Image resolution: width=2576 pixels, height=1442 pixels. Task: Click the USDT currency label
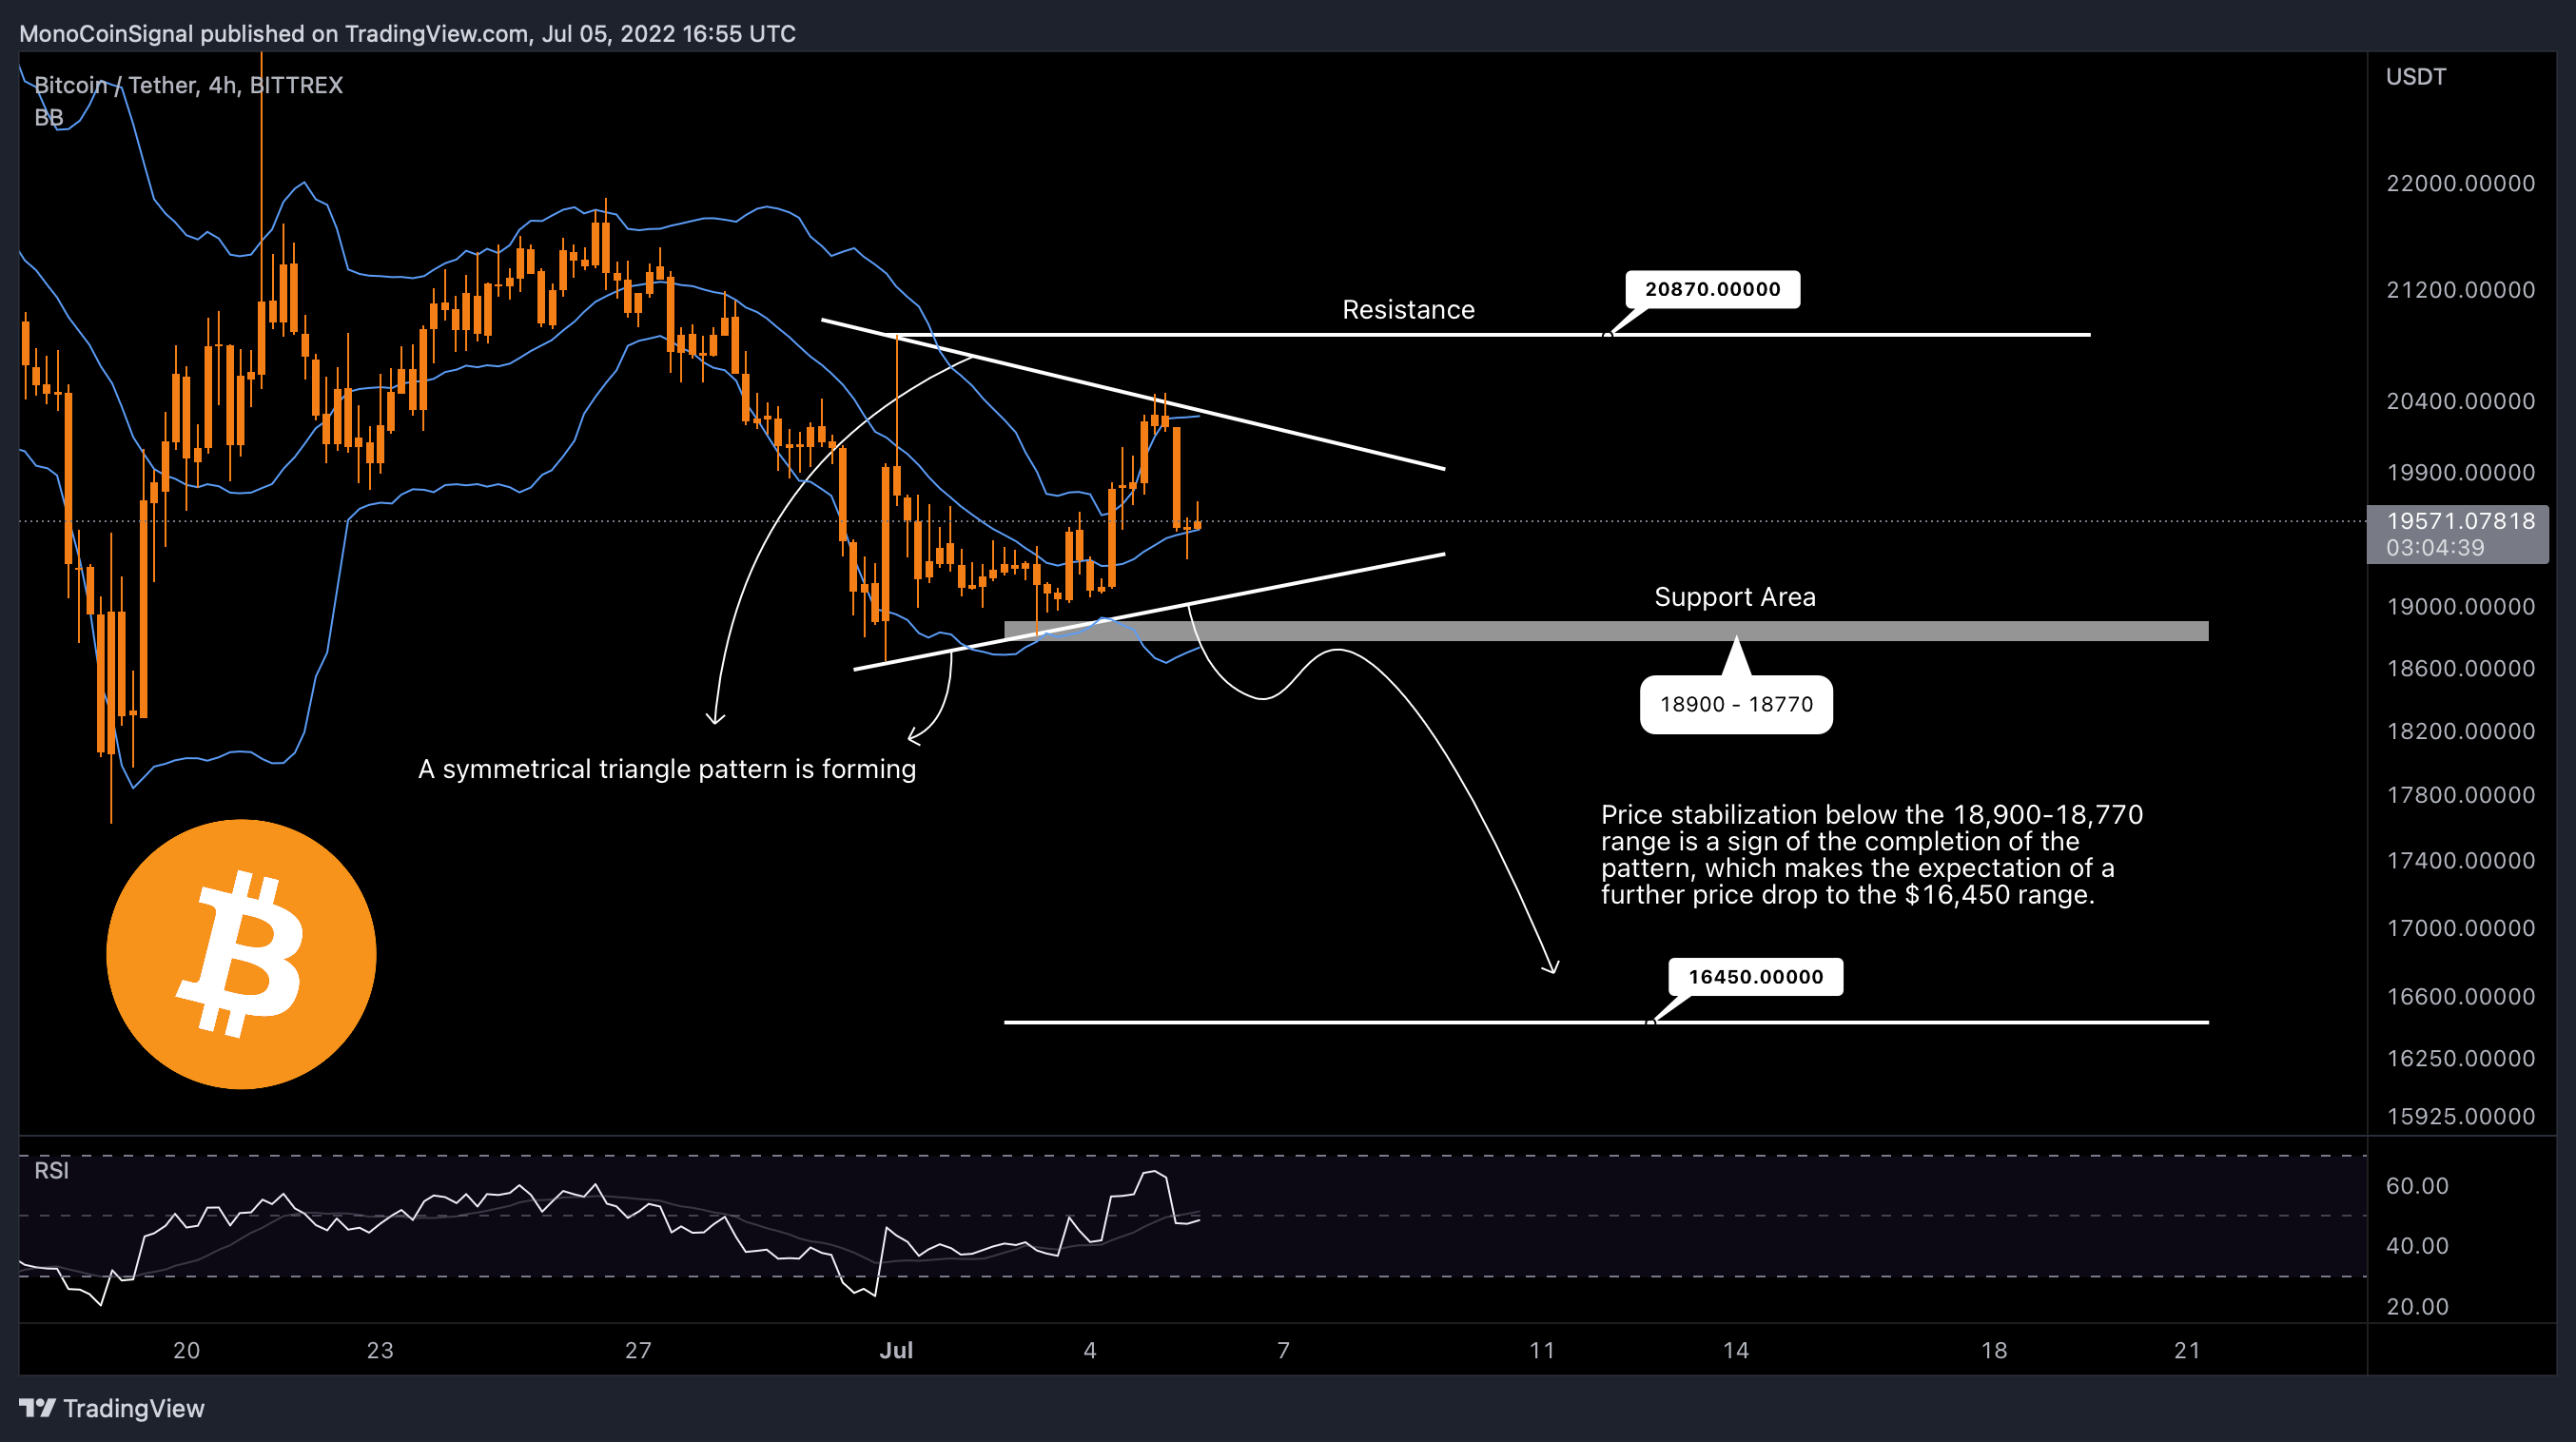pyautogui.click(x=2415, y=77)
